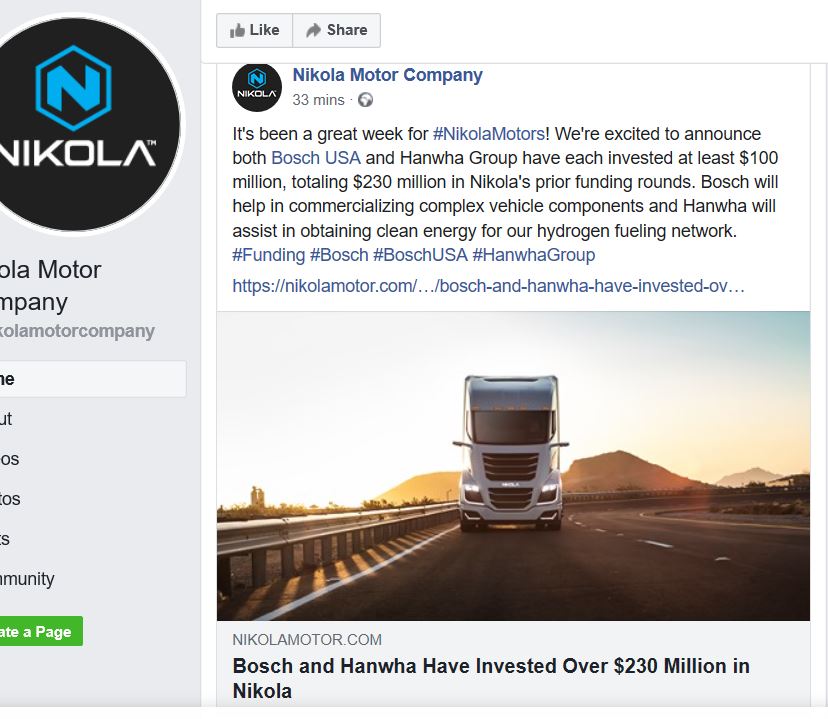Open the truck photo link preview
828x719 pixels.
pyautogui.click(x=513, y=466)
